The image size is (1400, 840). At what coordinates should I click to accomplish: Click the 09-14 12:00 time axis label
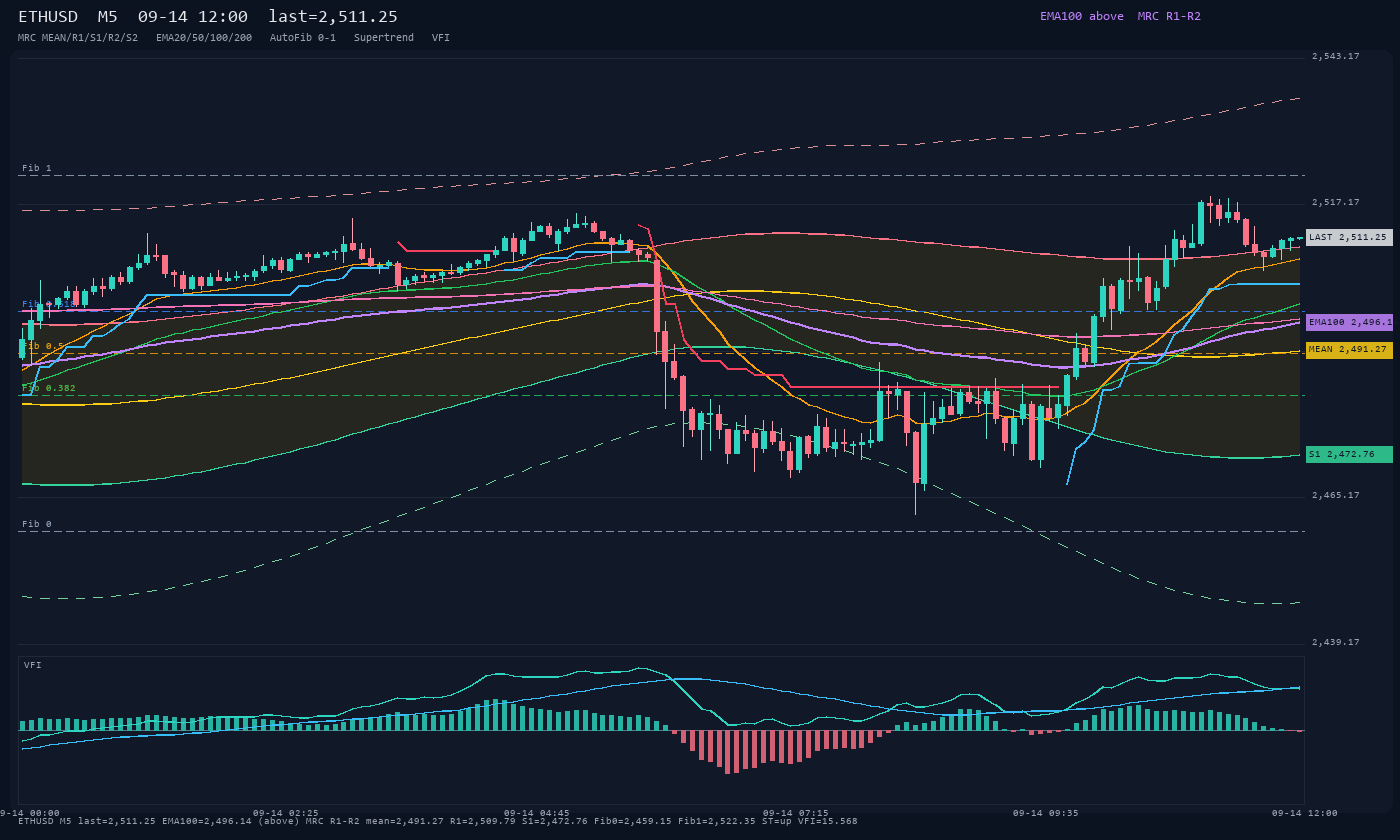coord(1304,813)
